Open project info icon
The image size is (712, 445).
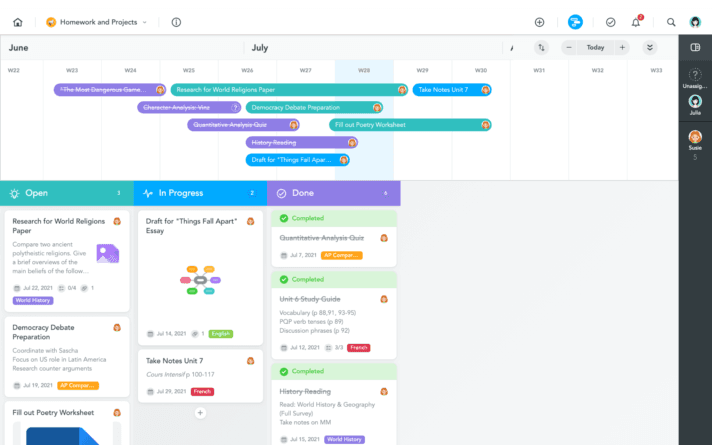coord(176,21)
